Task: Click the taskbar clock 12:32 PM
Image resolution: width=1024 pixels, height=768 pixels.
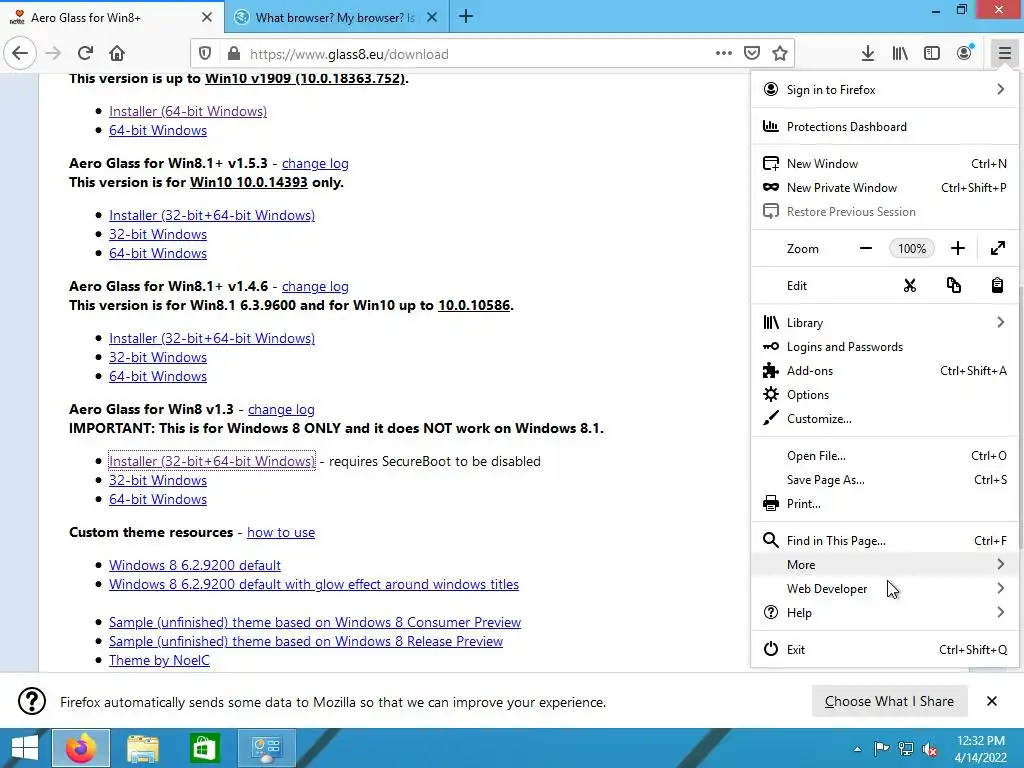Action: (x=980, y=749)
